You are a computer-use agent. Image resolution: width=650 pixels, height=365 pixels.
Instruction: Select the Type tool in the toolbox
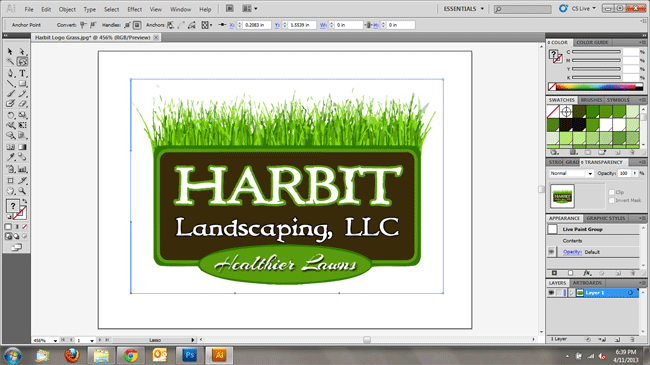23,73
